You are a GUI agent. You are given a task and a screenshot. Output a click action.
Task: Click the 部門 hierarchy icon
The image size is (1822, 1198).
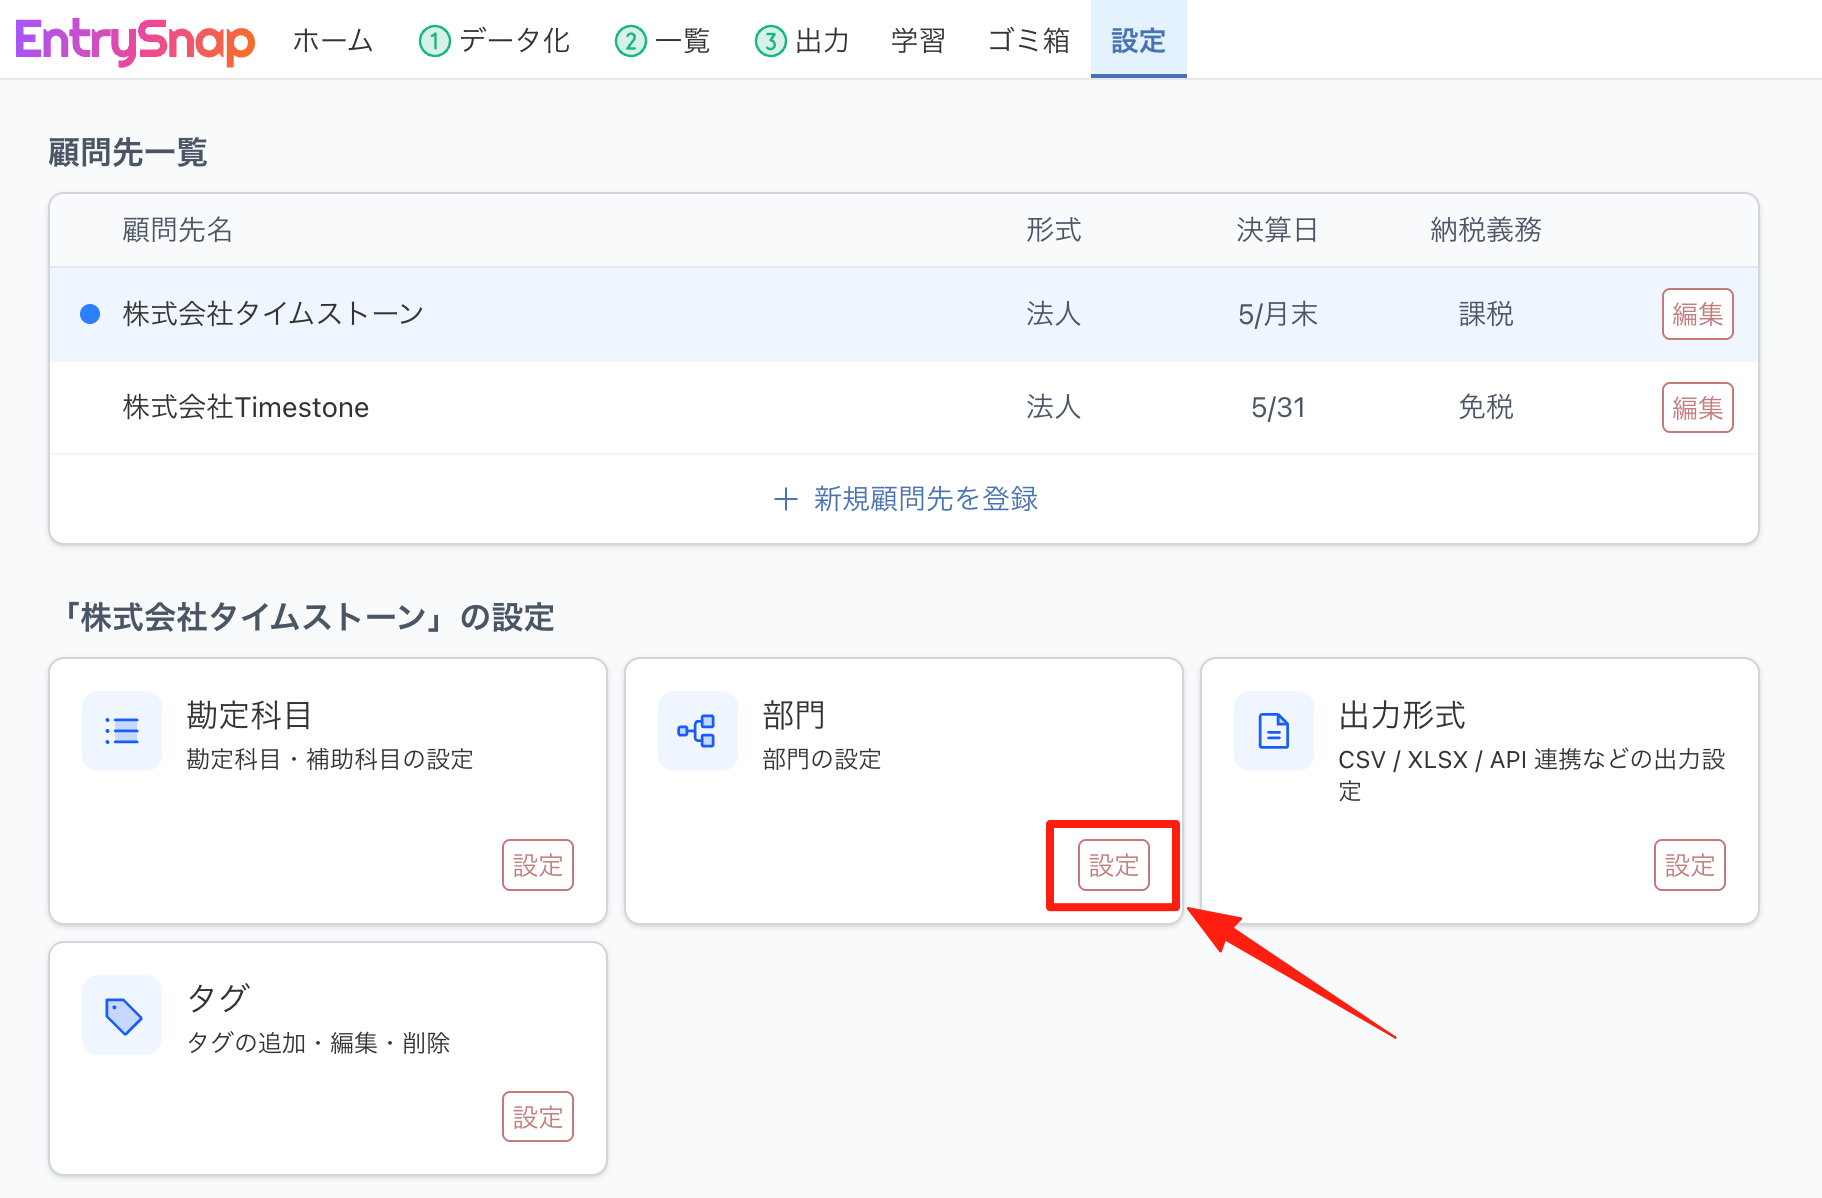point(698,731)
